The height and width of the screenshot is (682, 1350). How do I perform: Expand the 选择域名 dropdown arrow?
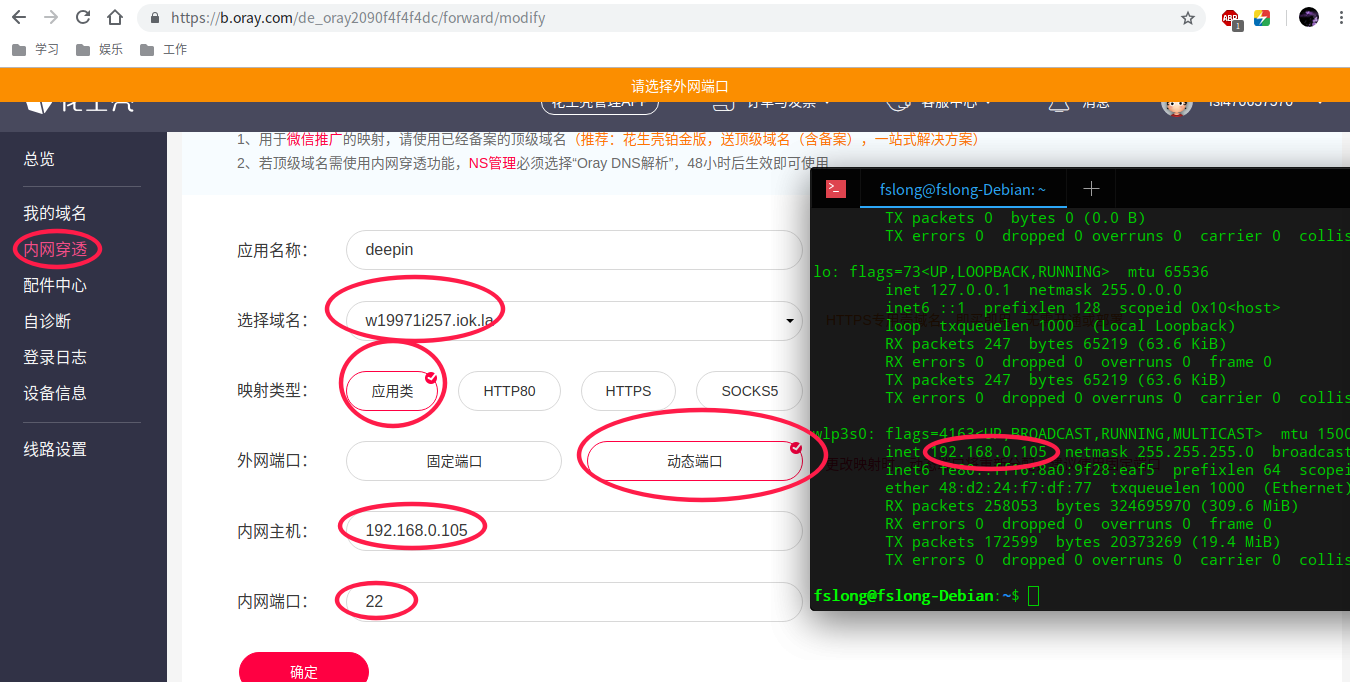pos(790,321)
